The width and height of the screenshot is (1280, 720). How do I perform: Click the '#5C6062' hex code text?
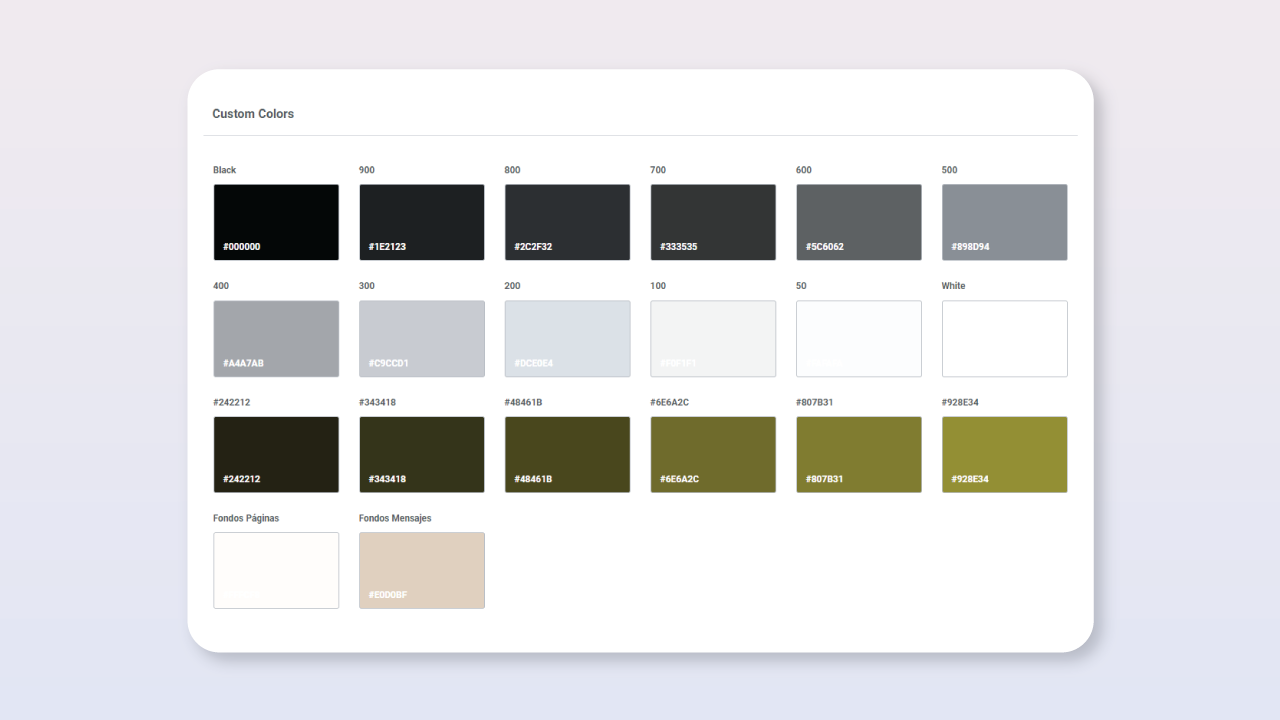coord(825,247)
